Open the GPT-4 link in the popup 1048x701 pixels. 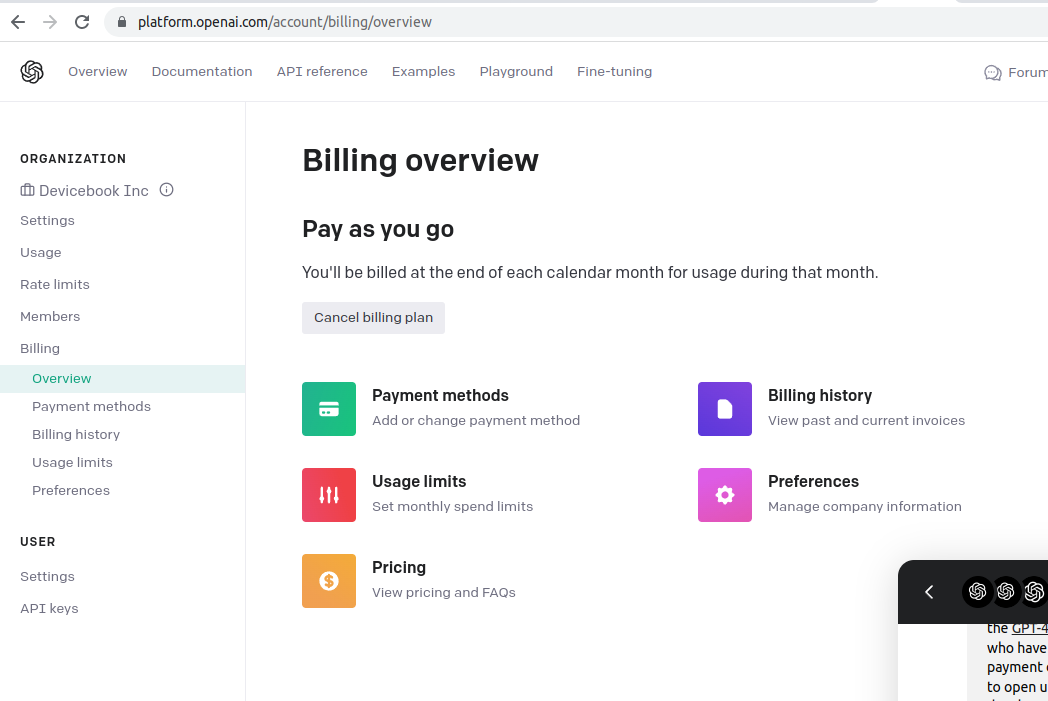pyautogui.click(x=1031, y=627)
